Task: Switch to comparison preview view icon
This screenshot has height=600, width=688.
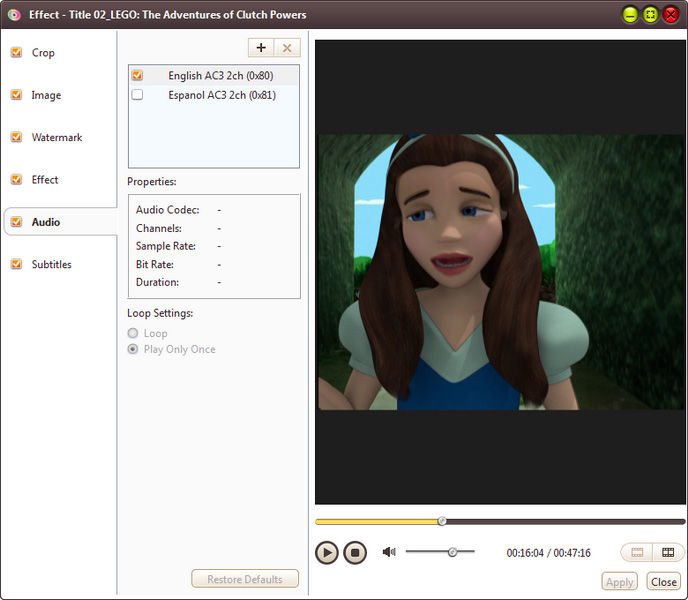Action: point(667,552)
